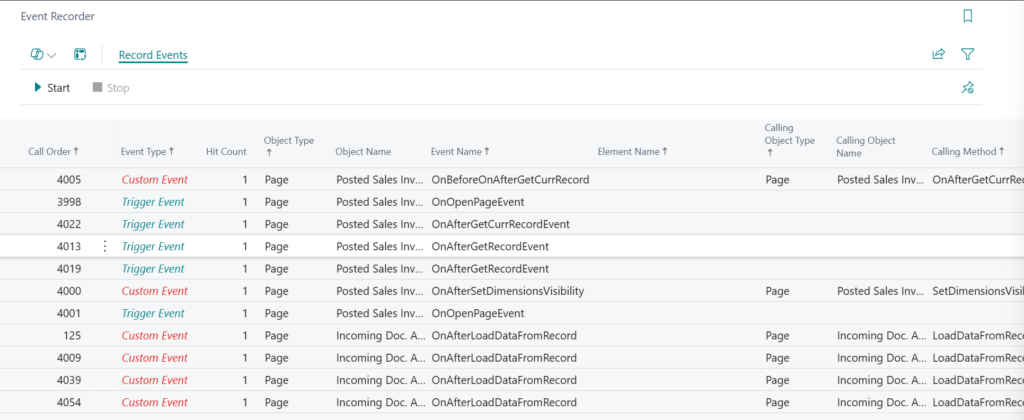Open the OnBeforeOnAfterGetCurrRecord event cell
This screenshot has width=1024, height=420.
click(x=509, y=180)
